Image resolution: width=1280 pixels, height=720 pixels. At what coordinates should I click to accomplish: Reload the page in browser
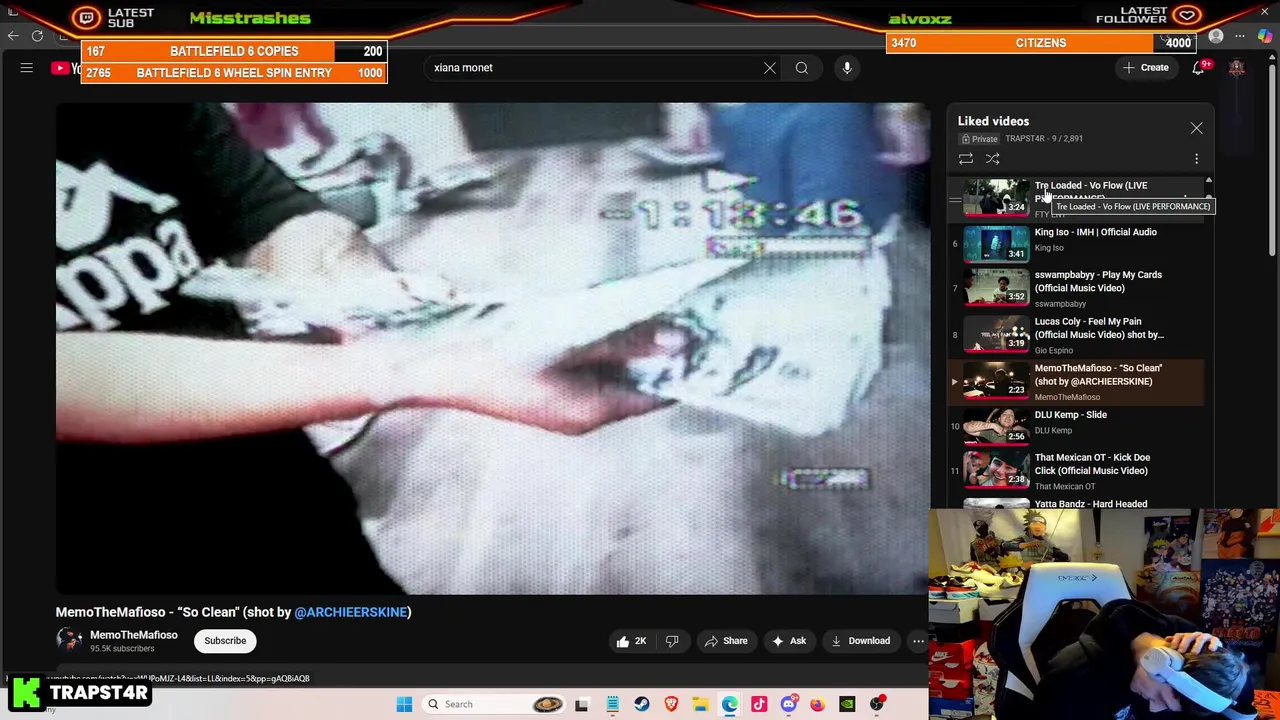pos(37,36)
